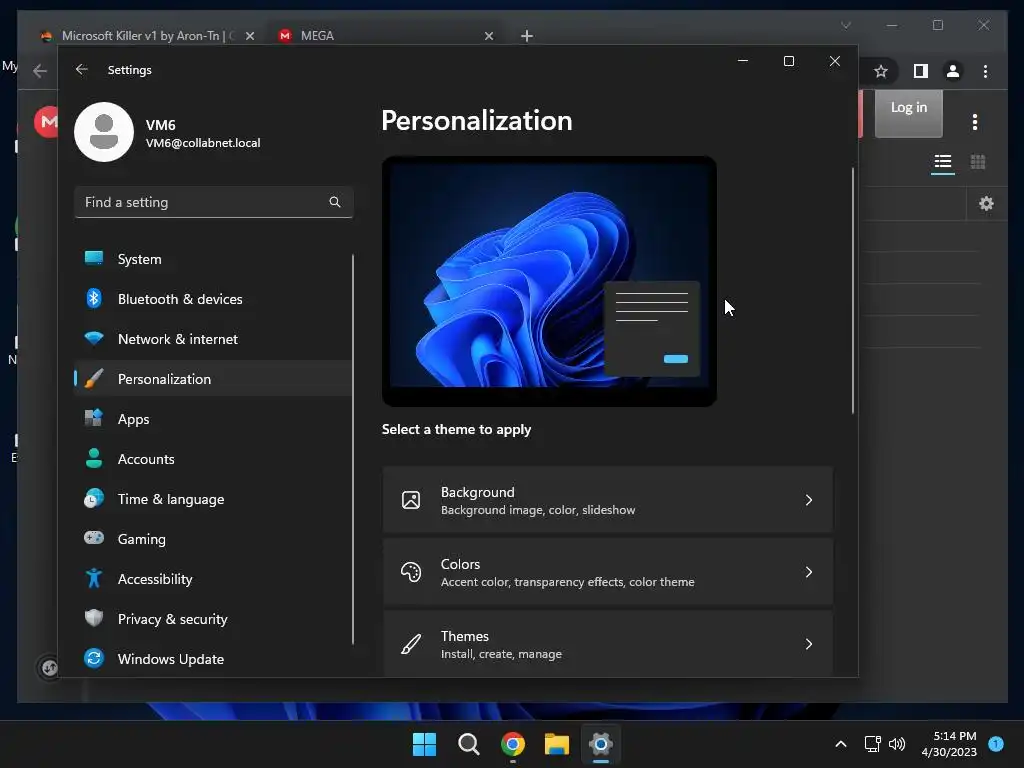Click the Background image icon

pyautogui.click(x=411, y=500)
